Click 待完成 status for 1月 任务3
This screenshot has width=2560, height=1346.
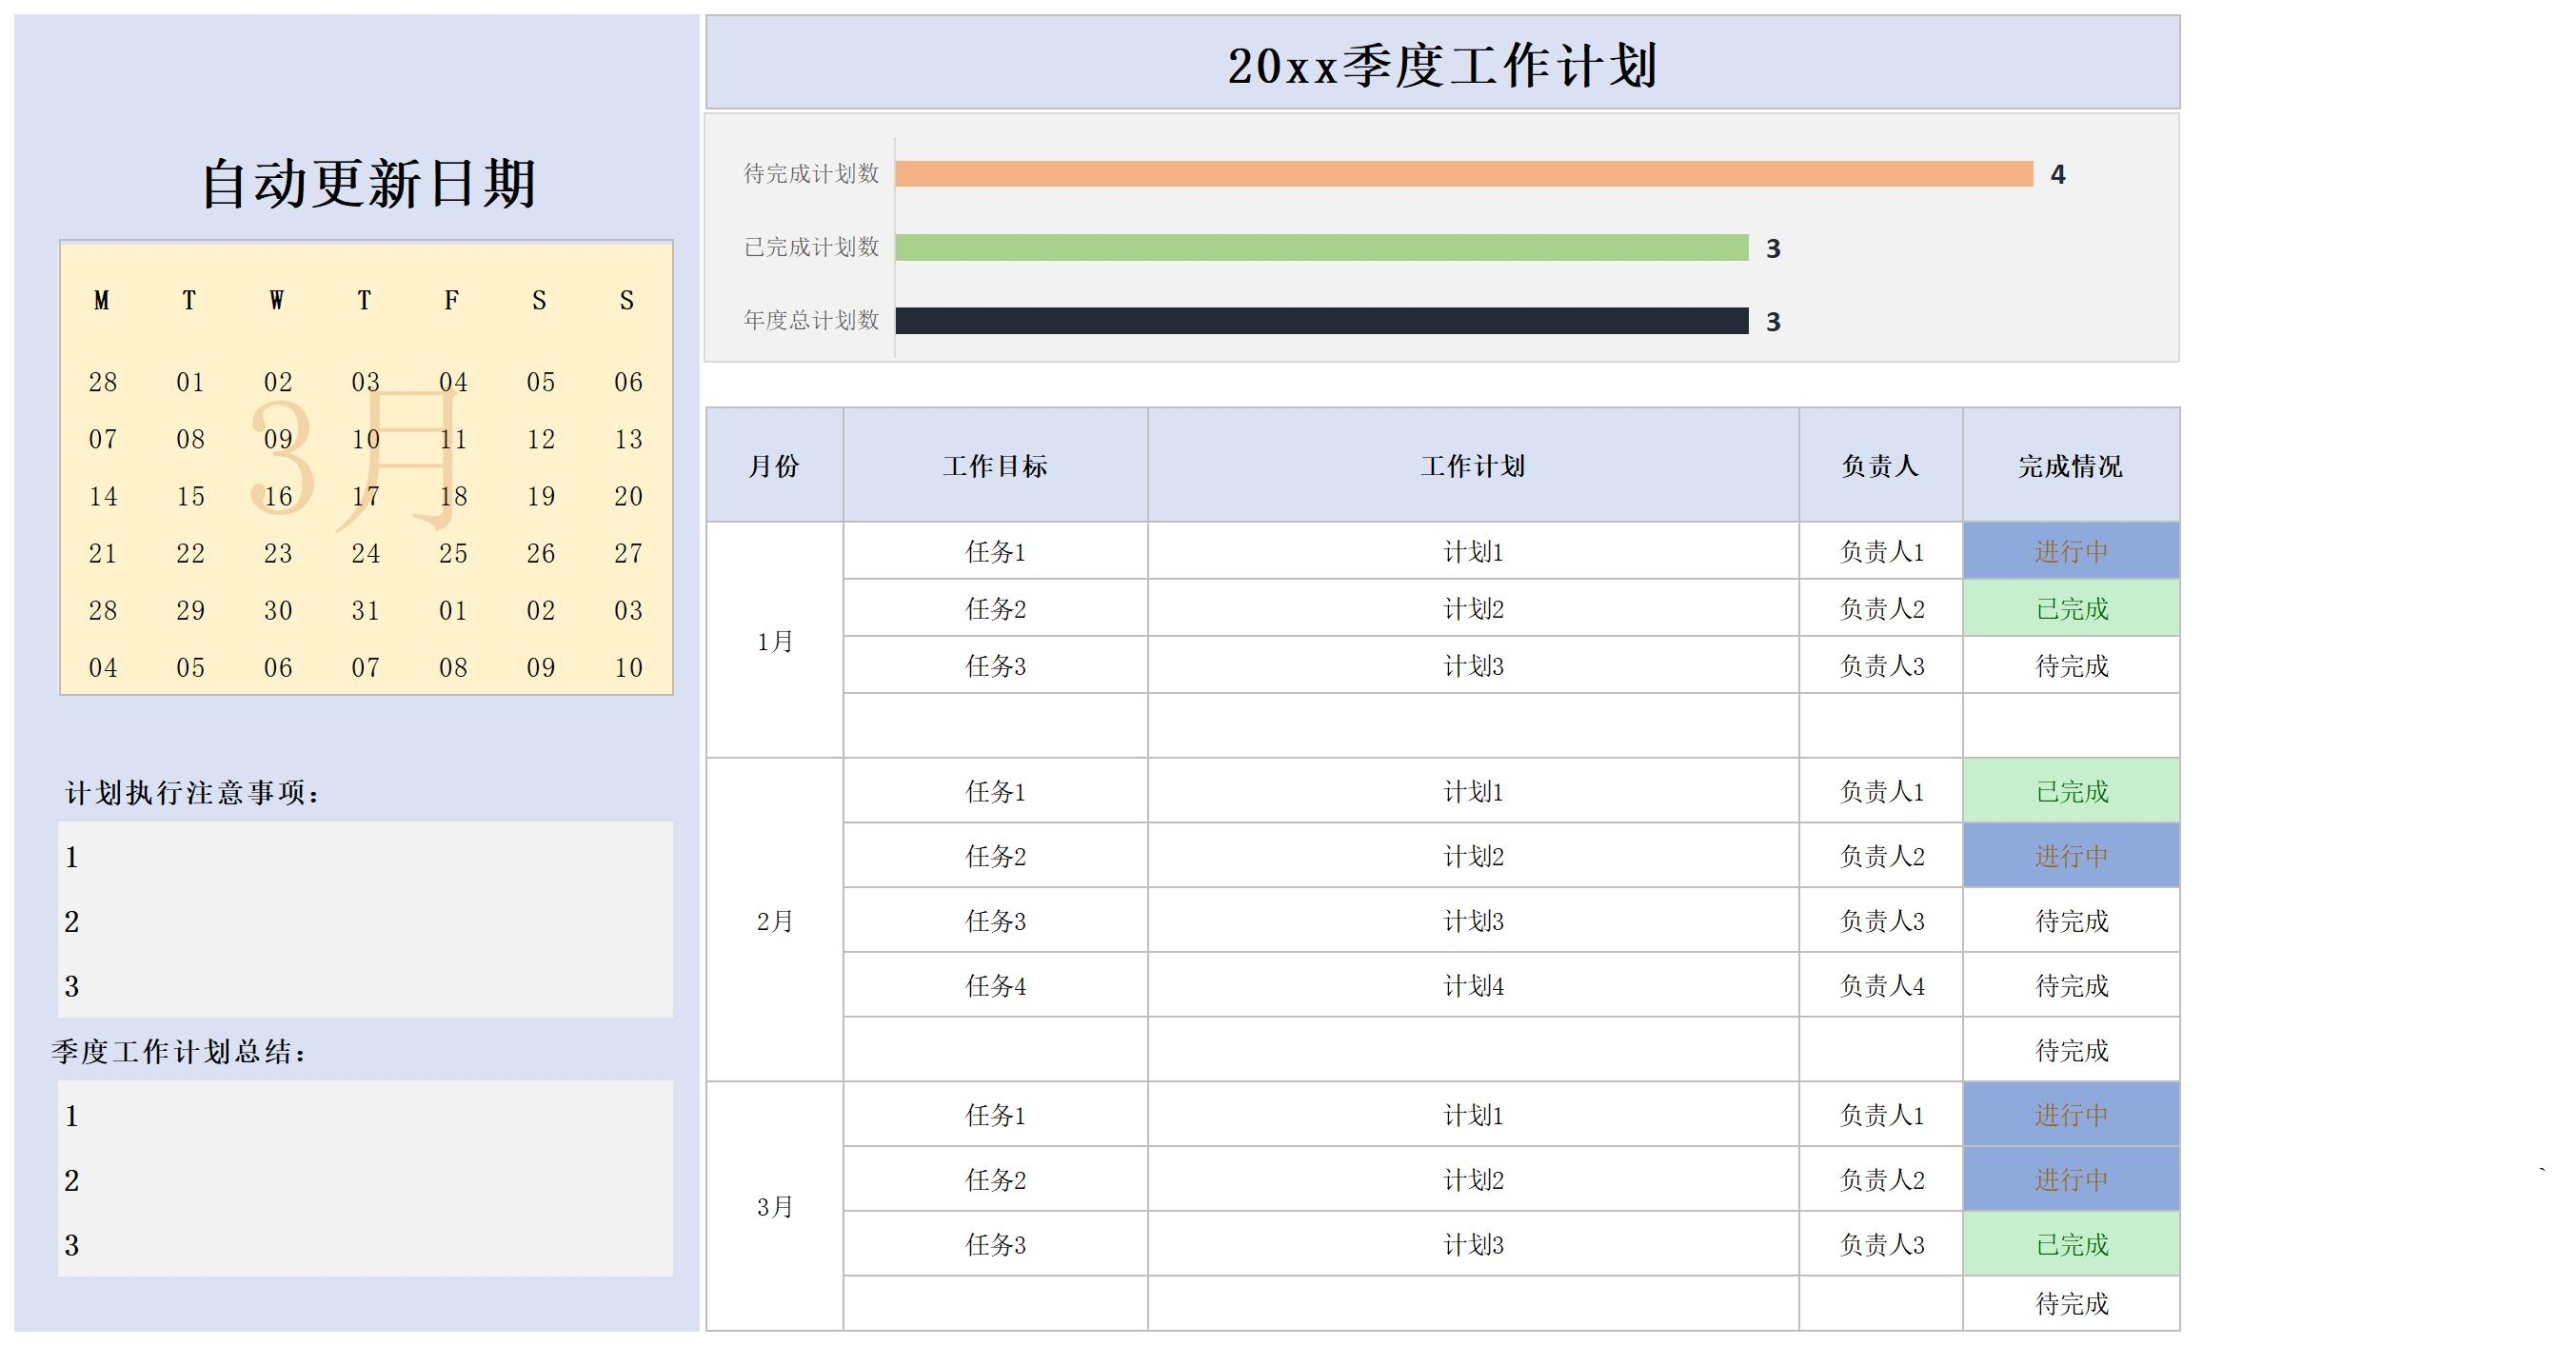[2070, 665]
